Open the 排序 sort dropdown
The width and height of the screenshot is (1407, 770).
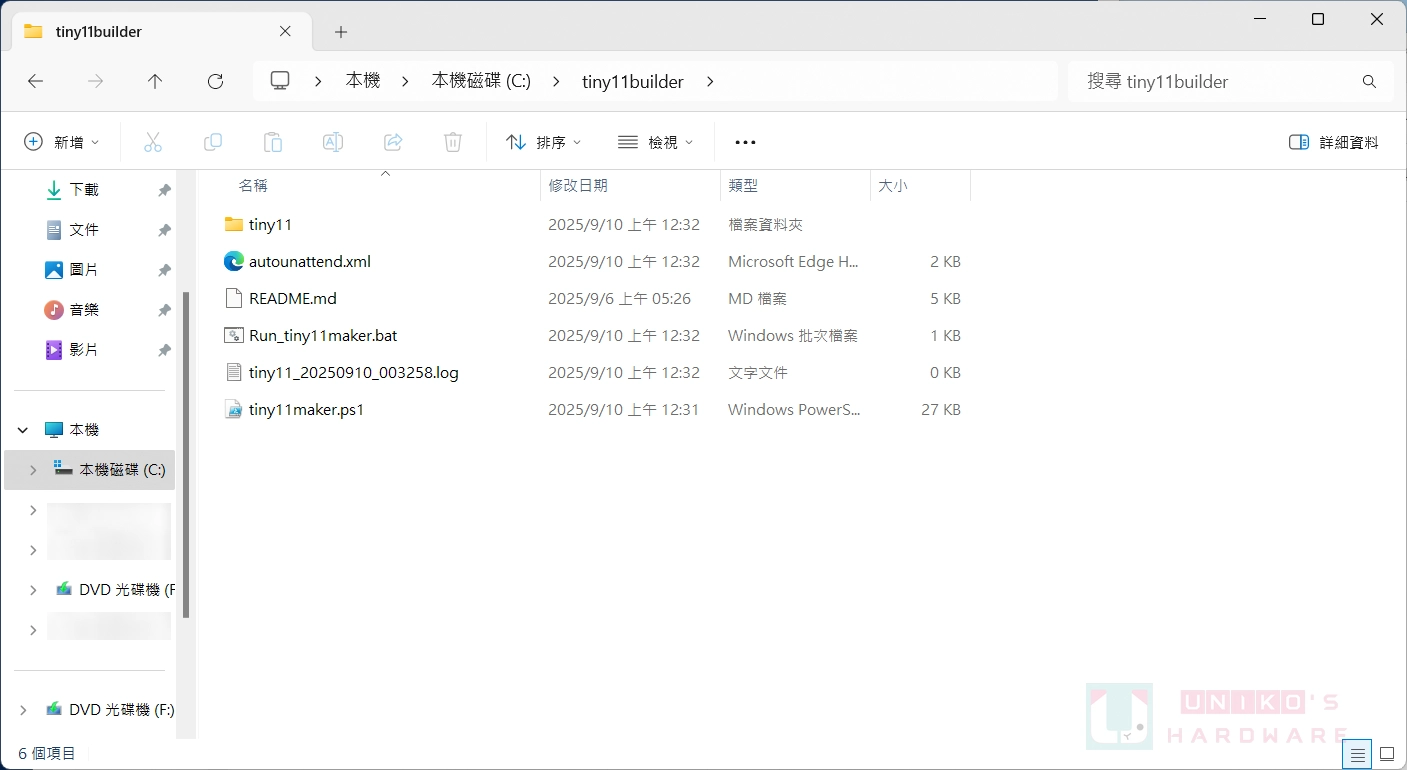(544, 142)
